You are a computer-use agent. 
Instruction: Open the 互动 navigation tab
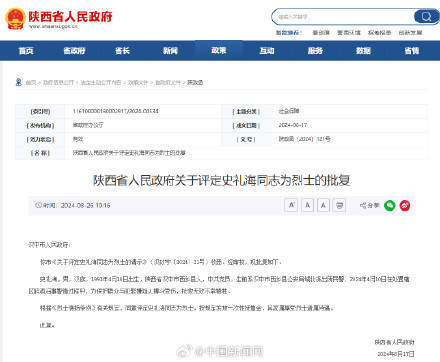point(267,51)
